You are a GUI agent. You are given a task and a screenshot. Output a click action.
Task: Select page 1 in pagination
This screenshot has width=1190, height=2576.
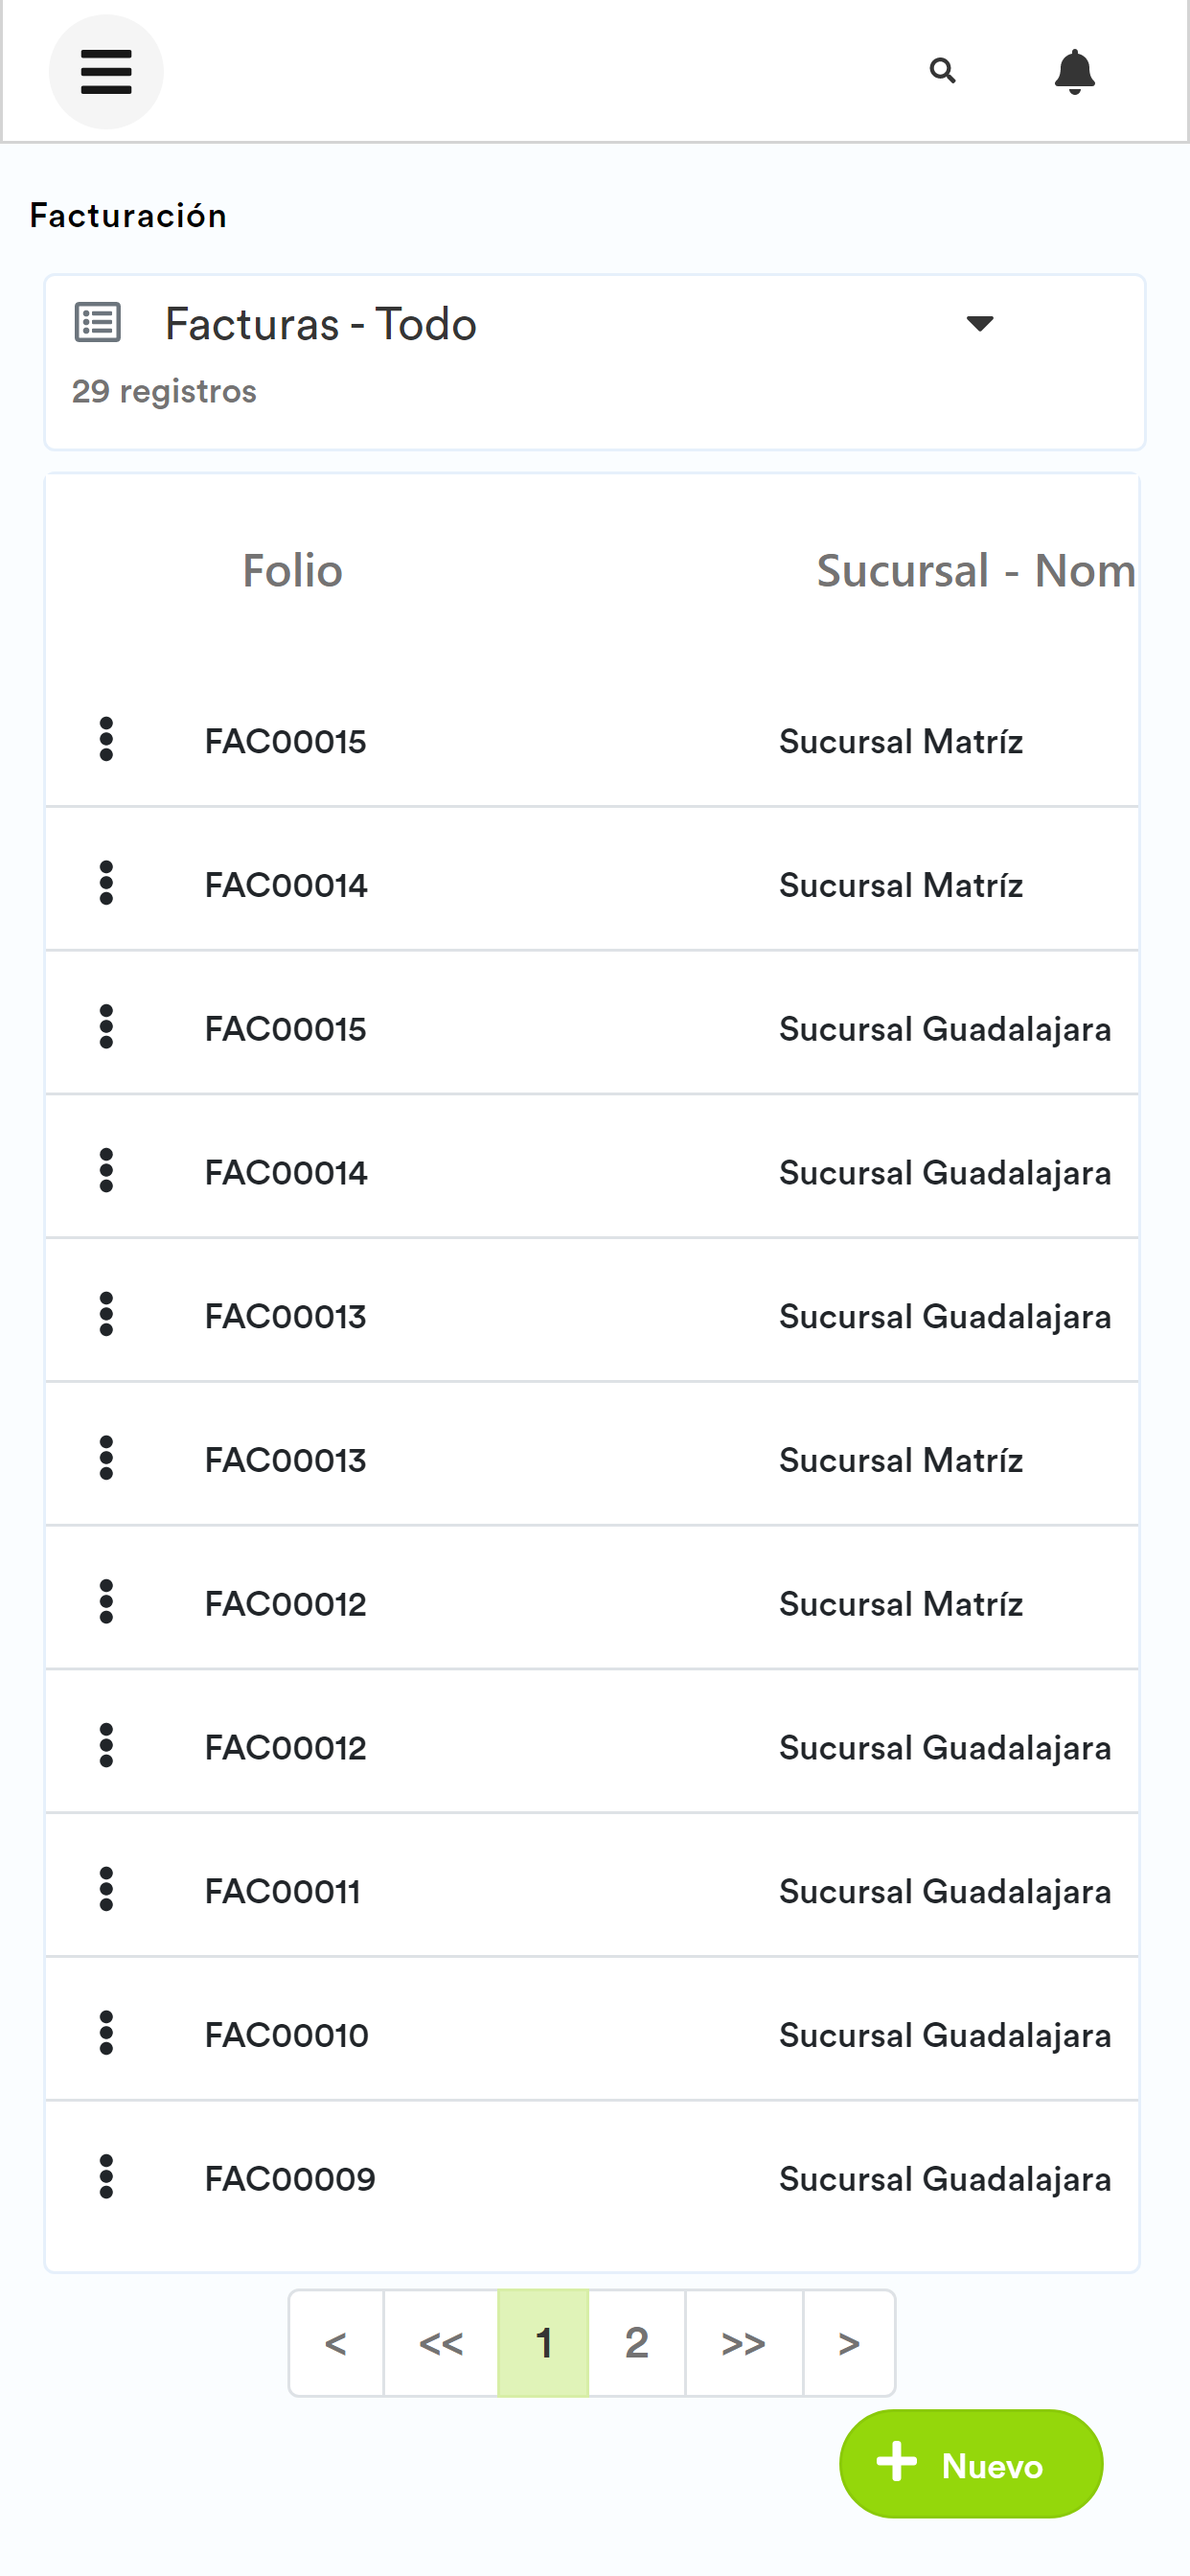click(x=543, y=2342)
